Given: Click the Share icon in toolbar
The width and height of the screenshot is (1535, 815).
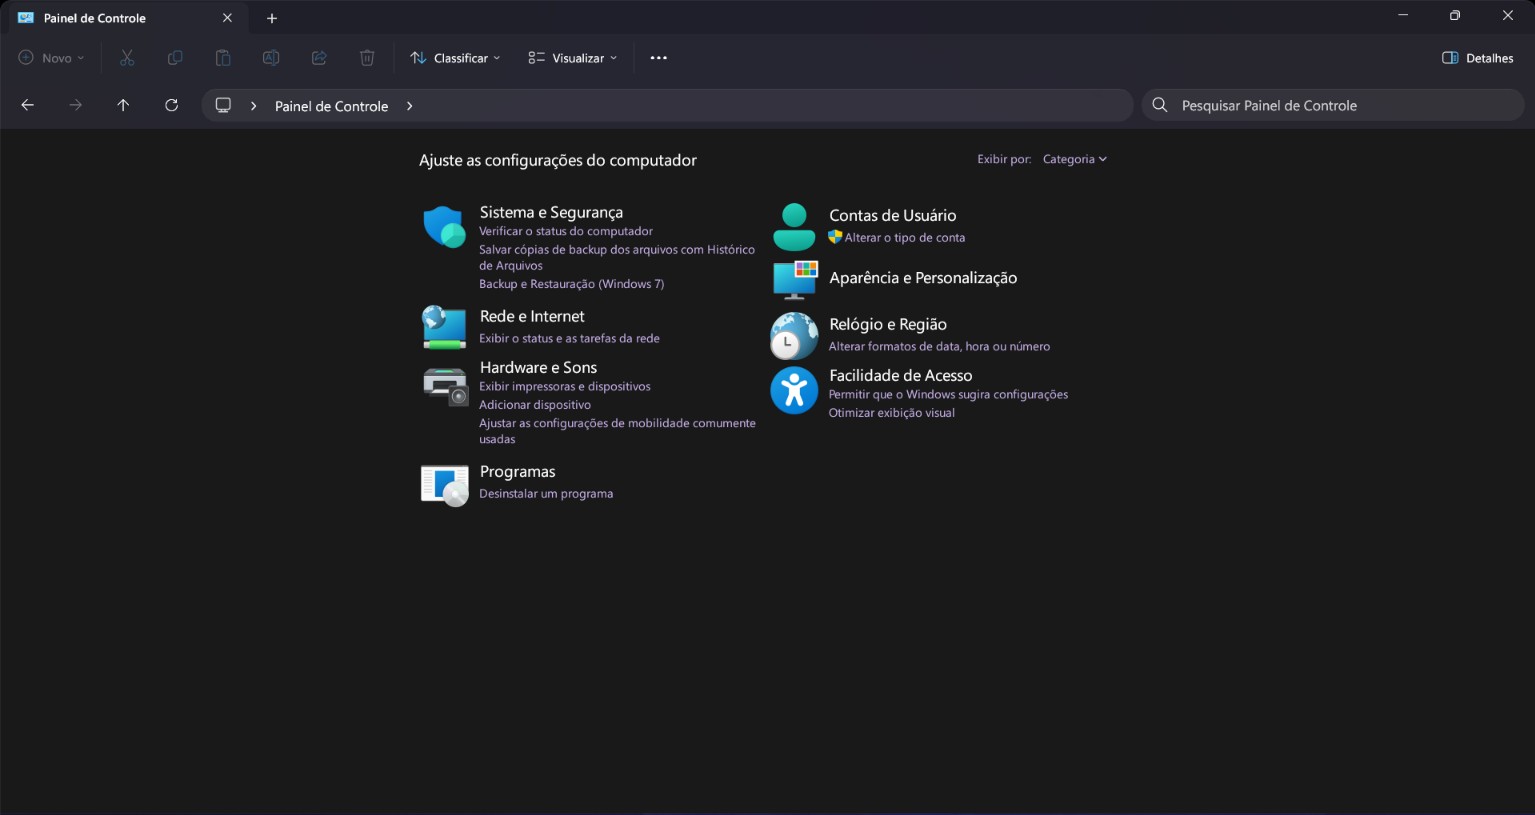Looking at the screenshot, I should click(319, 58).
